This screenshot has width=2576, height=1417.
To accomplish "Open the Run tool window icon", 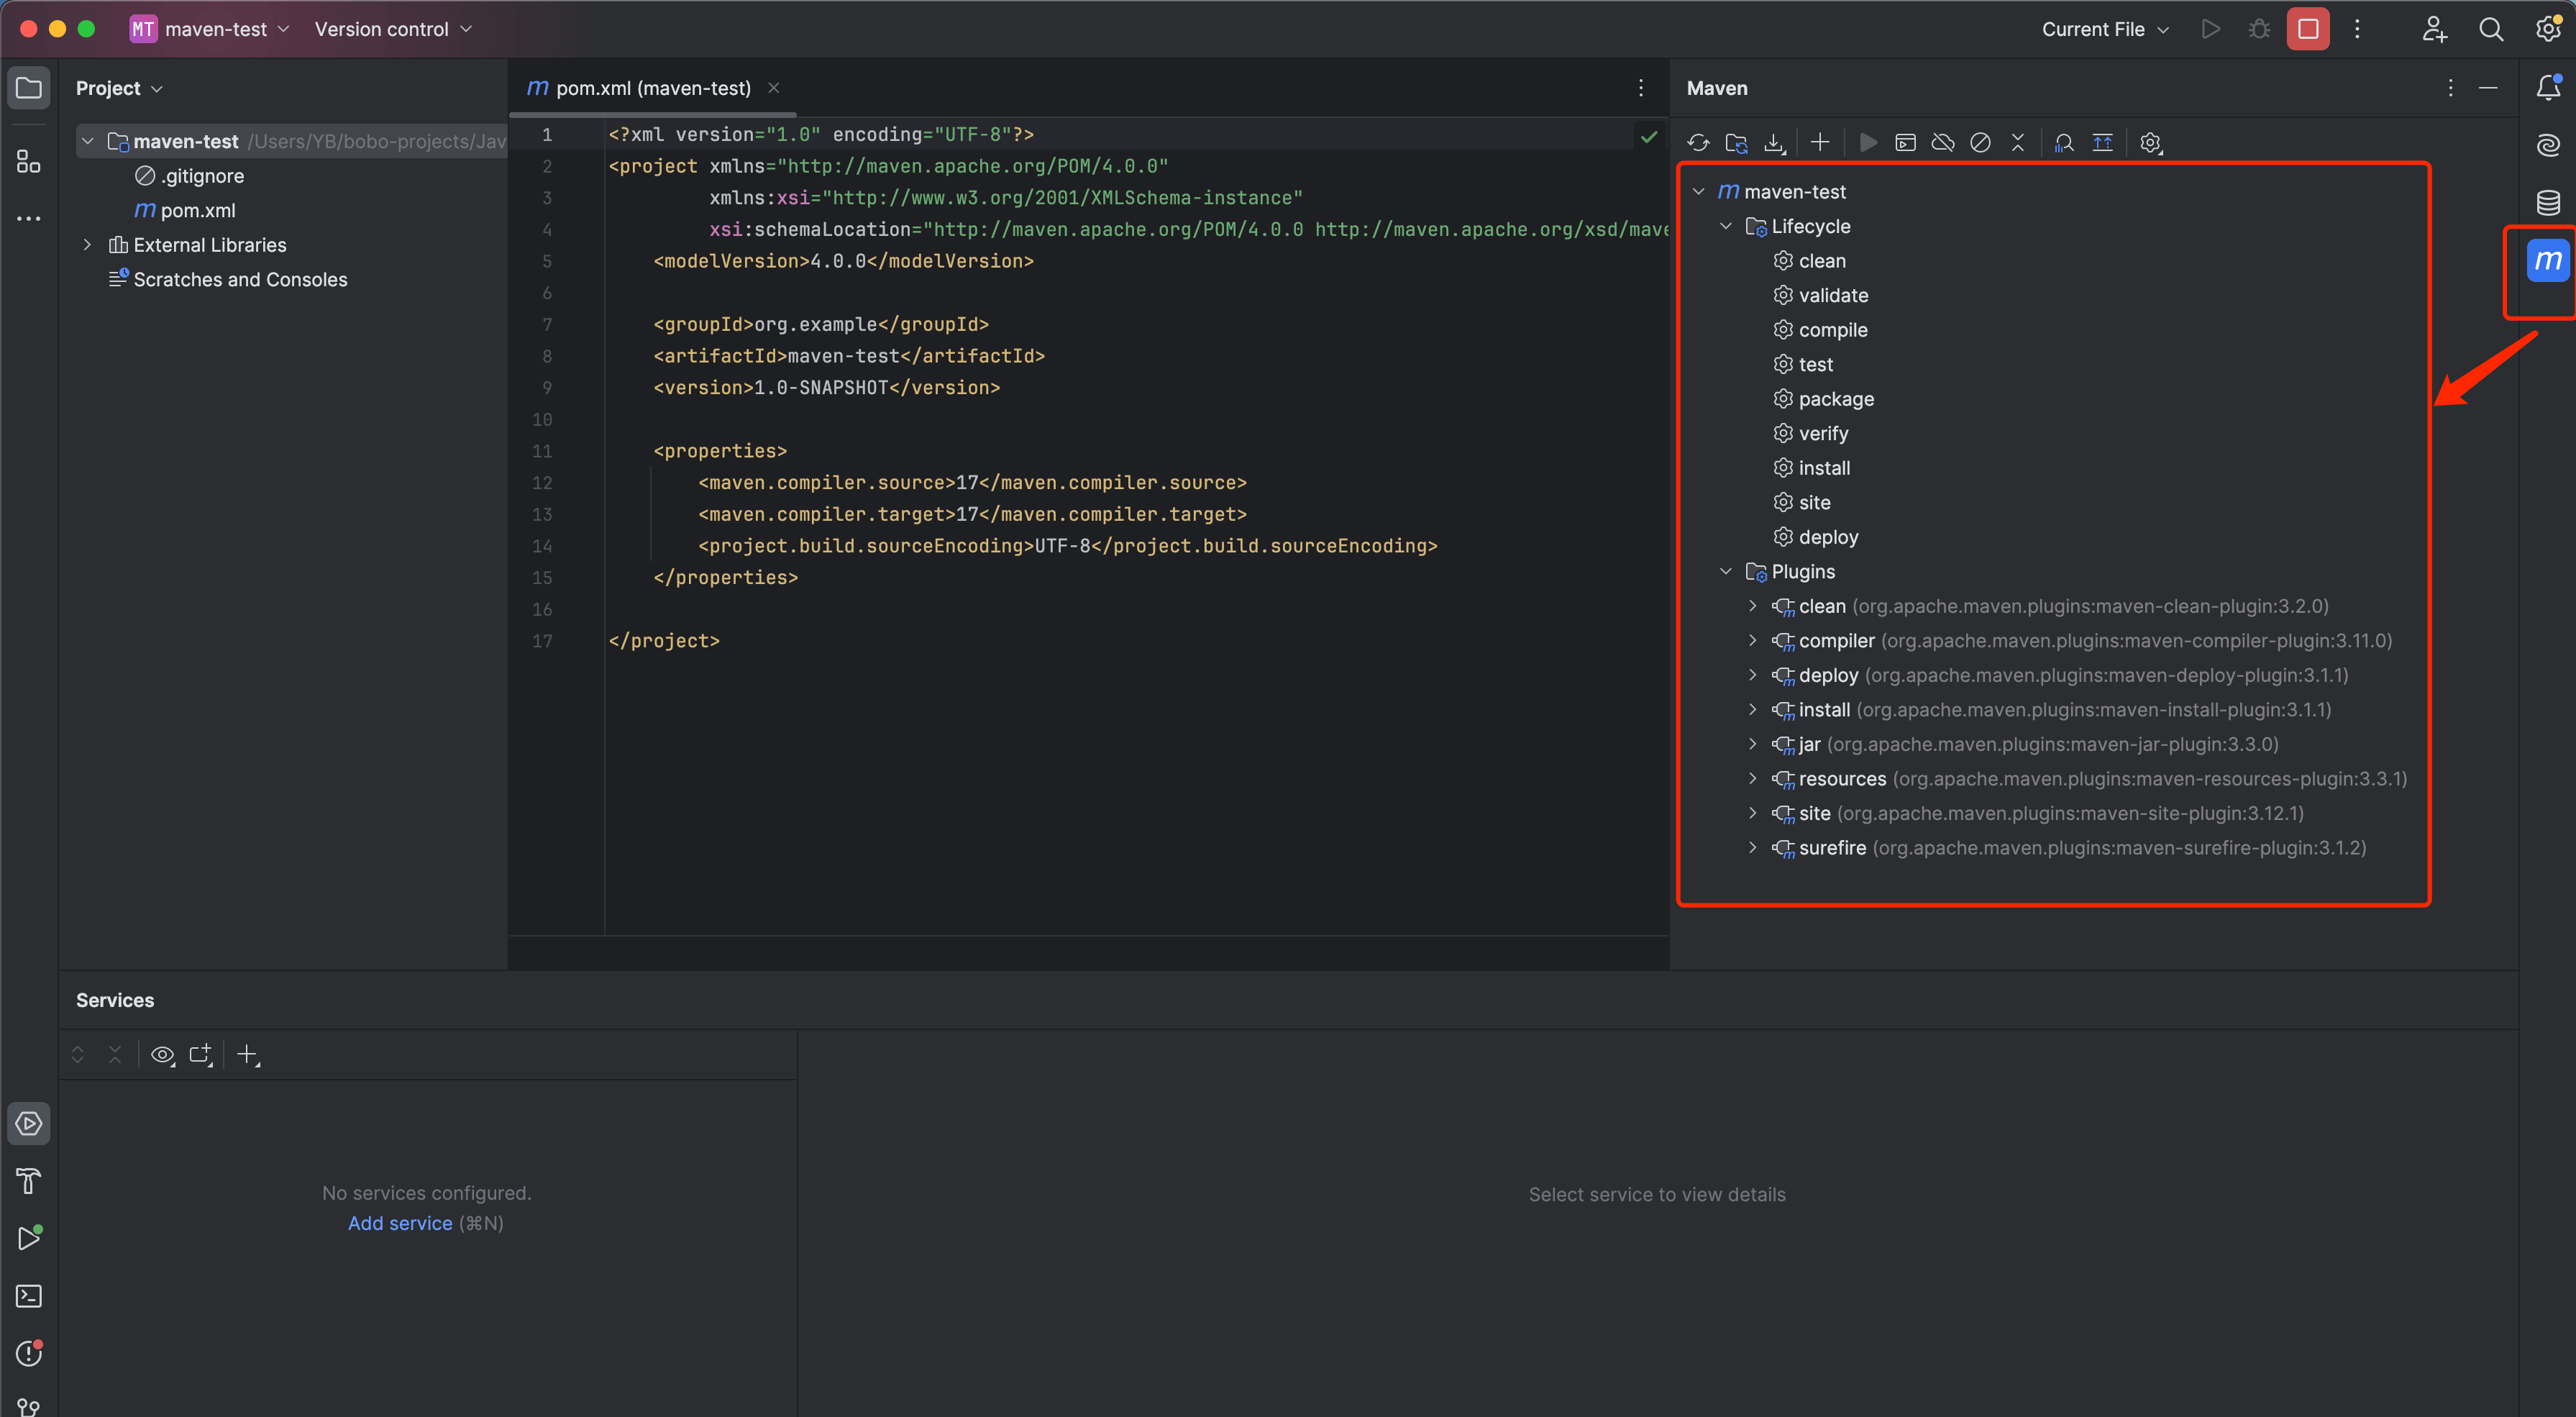I will click(29, 1238).
